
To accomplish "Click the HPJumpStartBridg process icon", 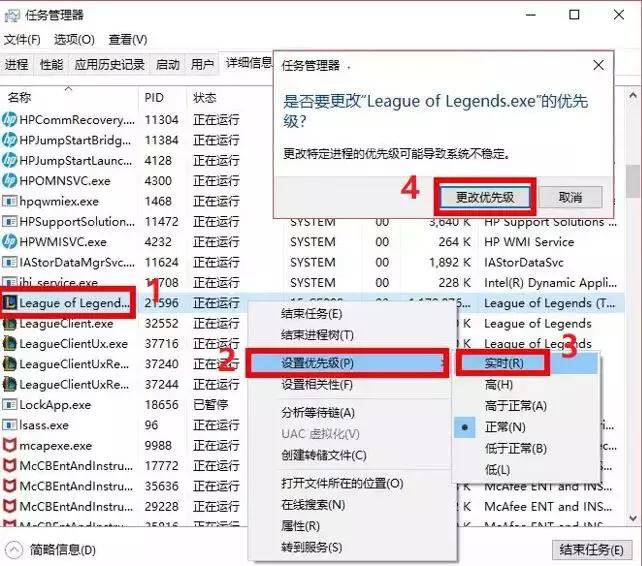I will tap(9, 140).
